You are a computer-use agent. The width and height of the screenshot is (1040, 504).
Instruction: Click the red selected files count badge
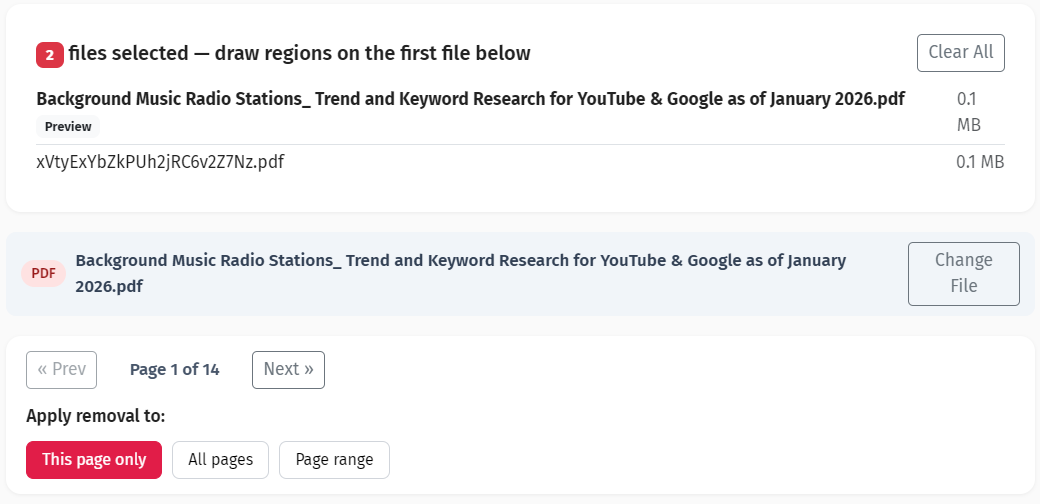click(x=50, y=54)
